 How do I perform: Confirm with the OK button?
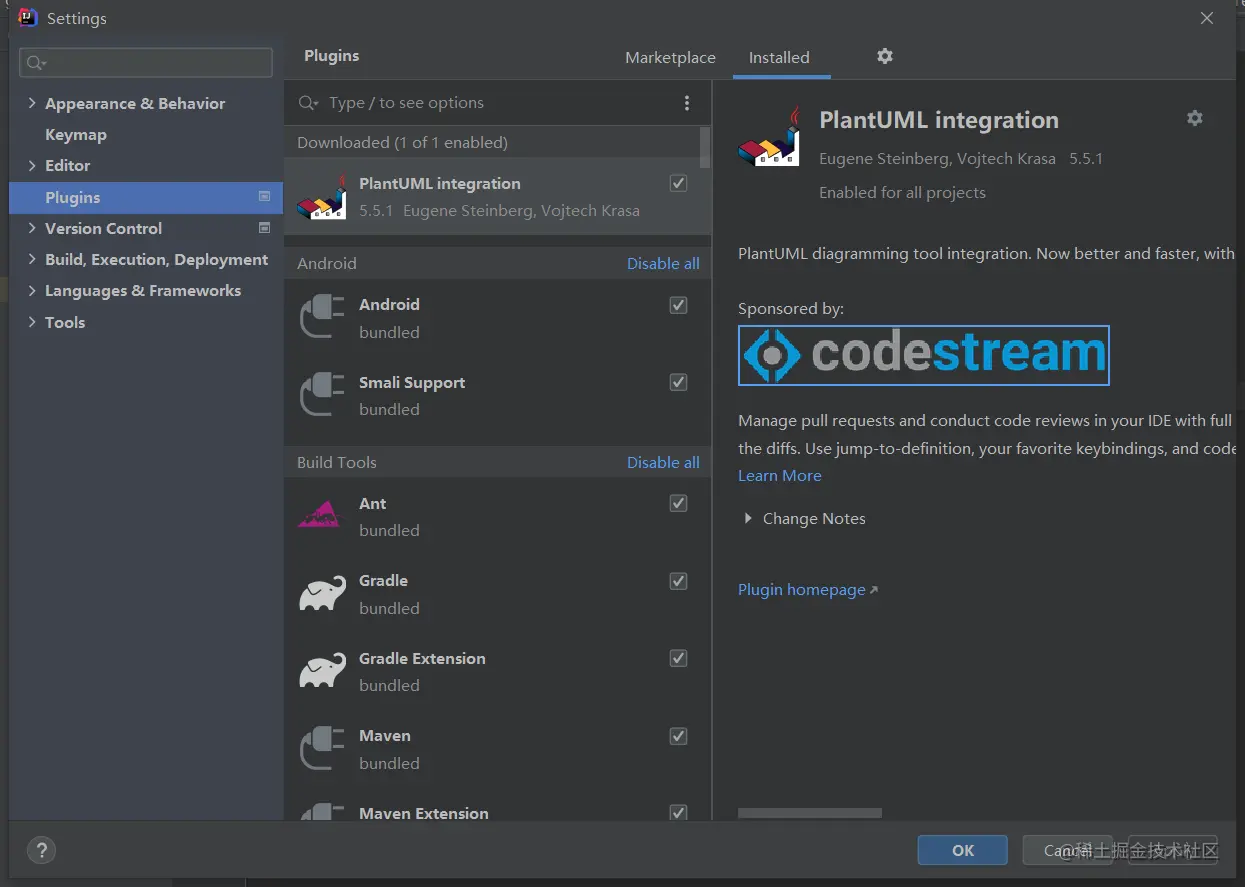point(962,850)
